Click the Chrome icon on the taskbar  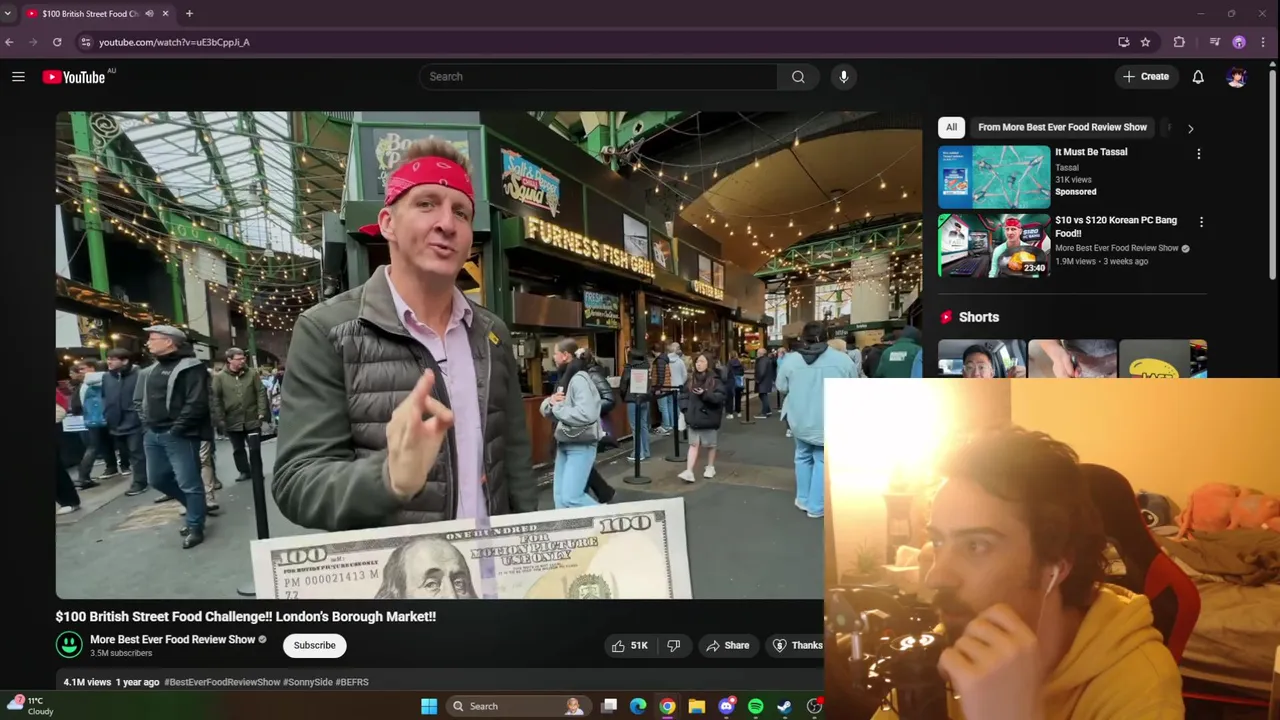[667, 706]
